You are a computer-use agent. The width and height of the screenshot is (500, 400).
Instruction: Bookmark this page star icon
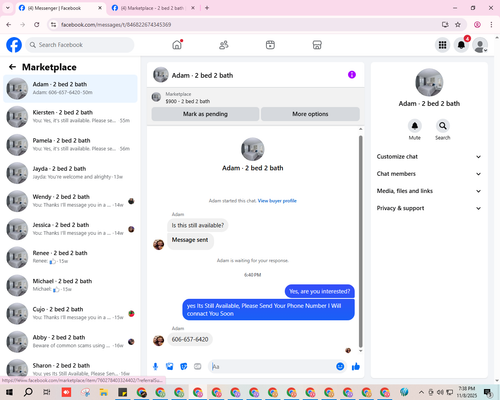click(458, 24)
